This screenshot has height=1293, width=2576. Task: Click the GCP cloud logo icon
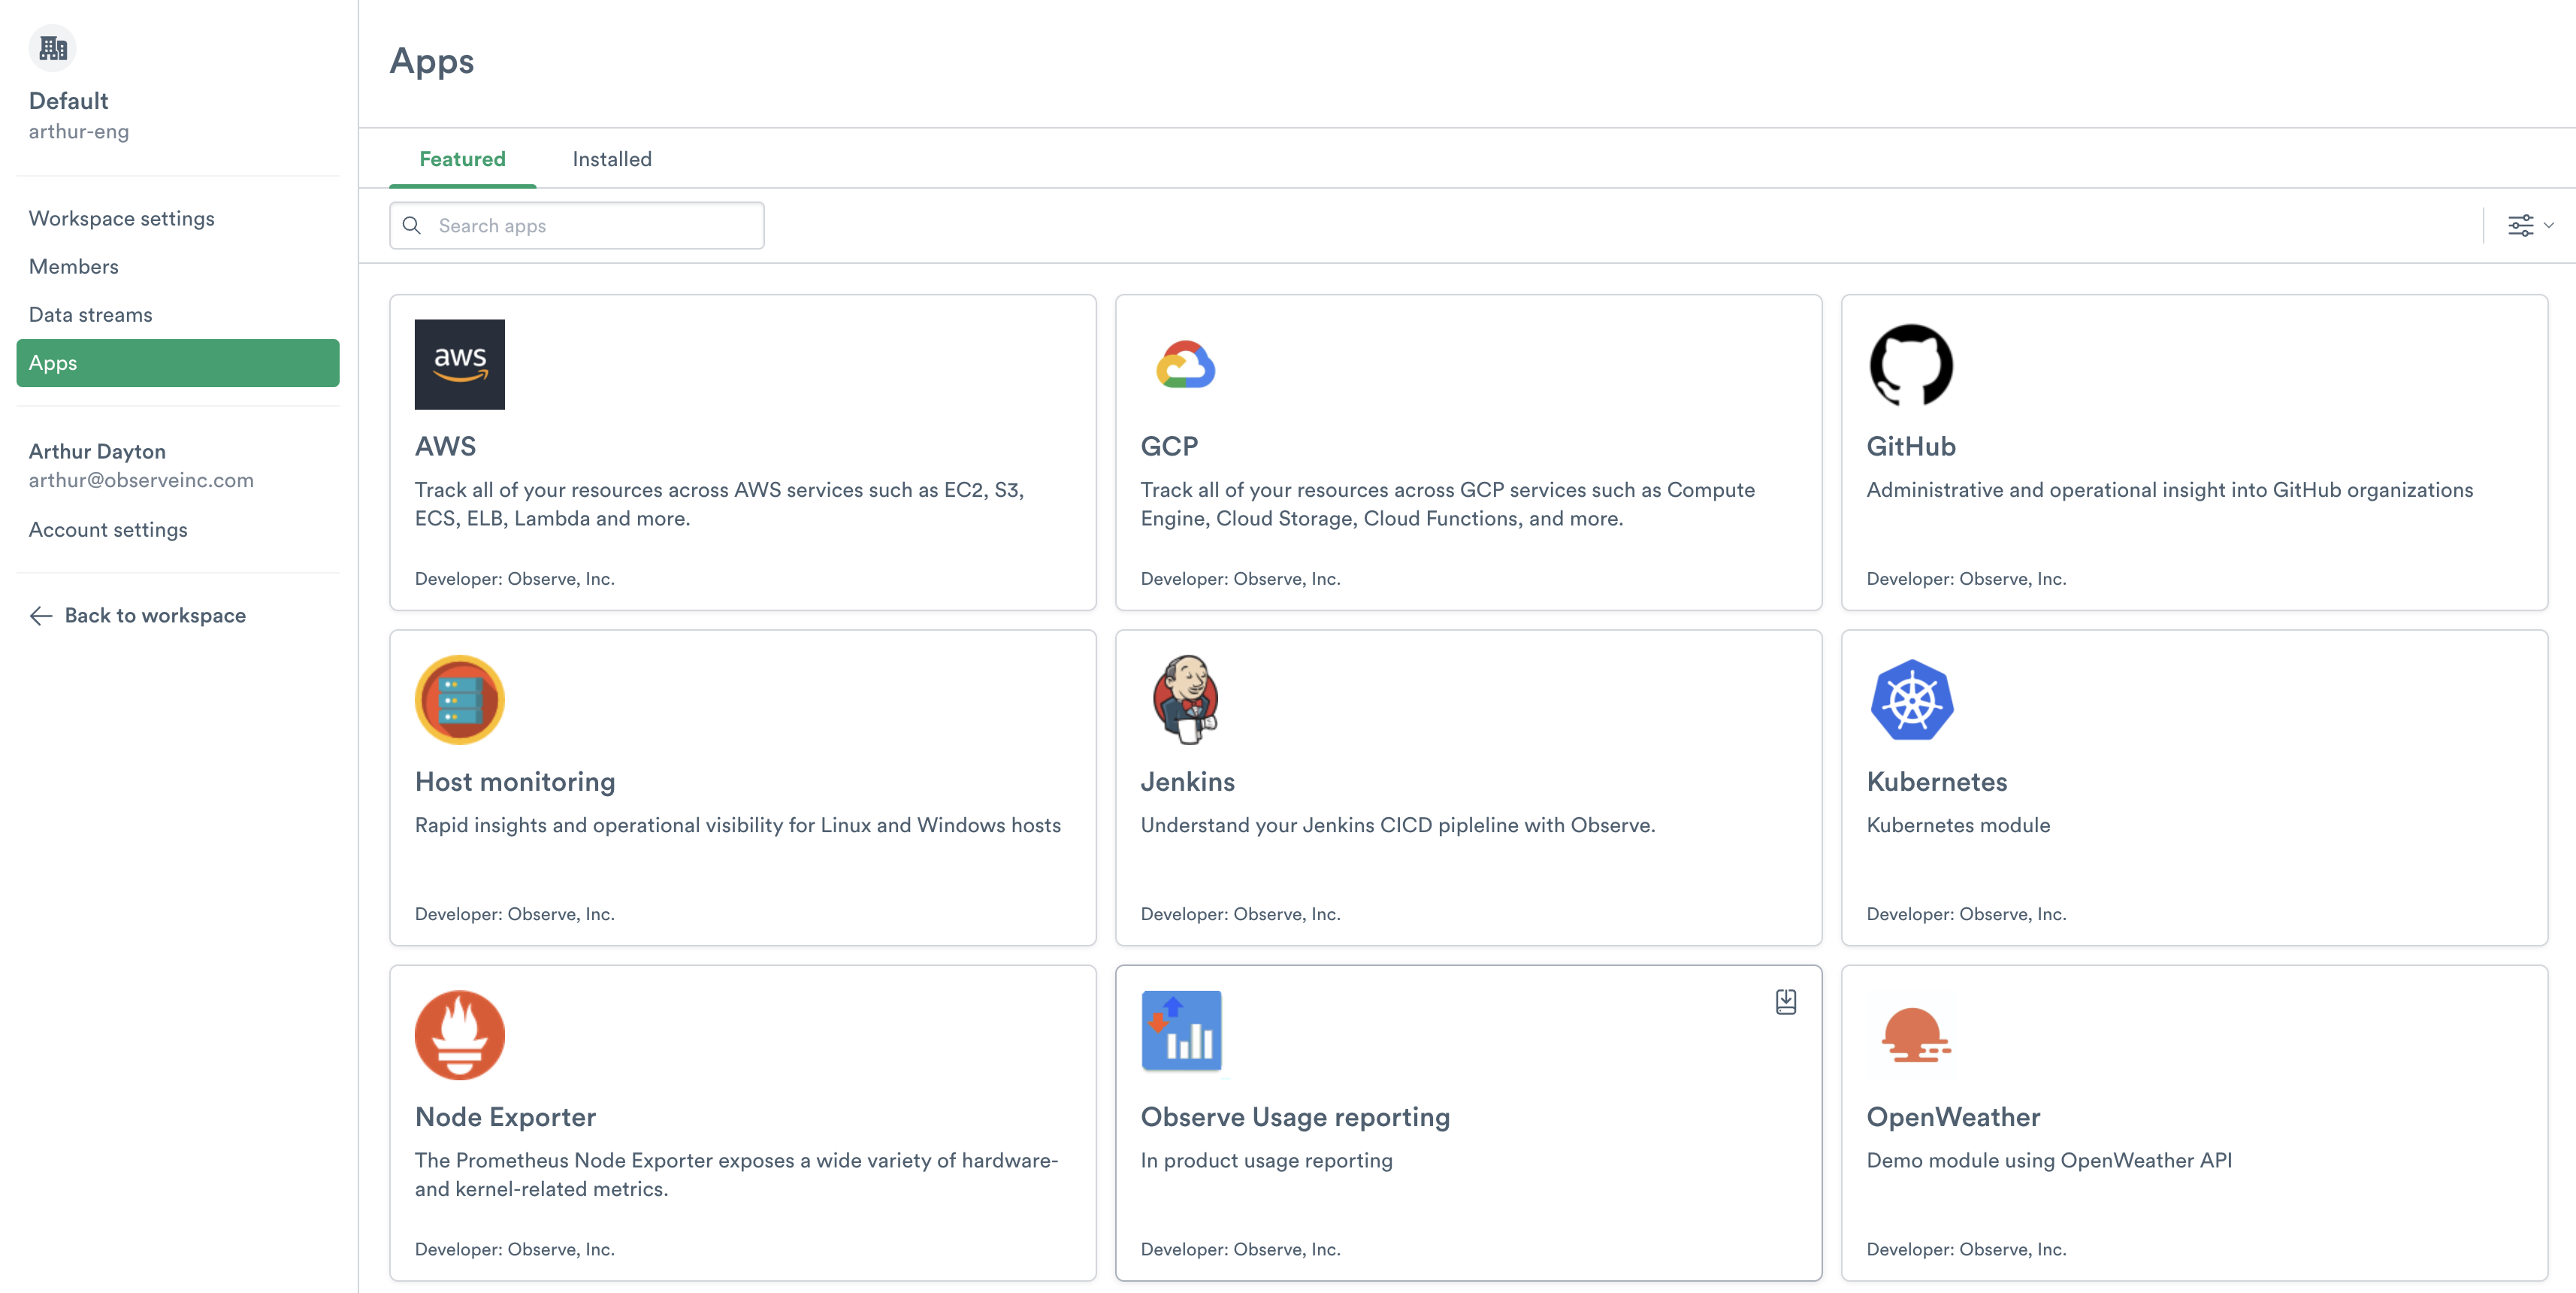(x=1185, y=364)
